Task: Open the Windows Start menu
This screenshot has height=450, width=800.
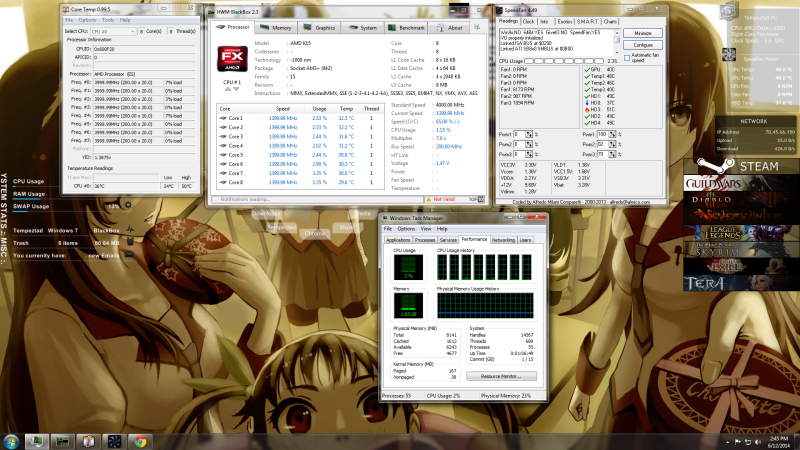Action: tap(12, 441)
